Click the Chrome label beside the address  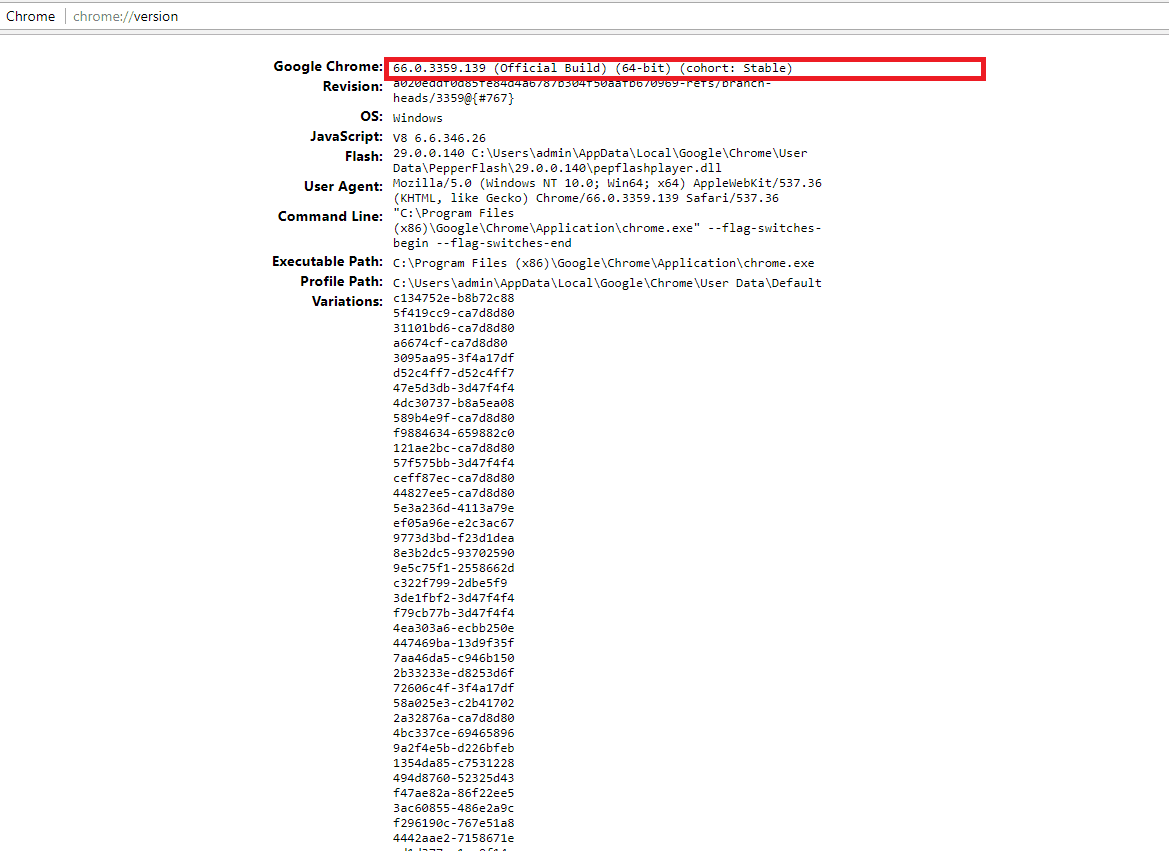click(31, 16)
